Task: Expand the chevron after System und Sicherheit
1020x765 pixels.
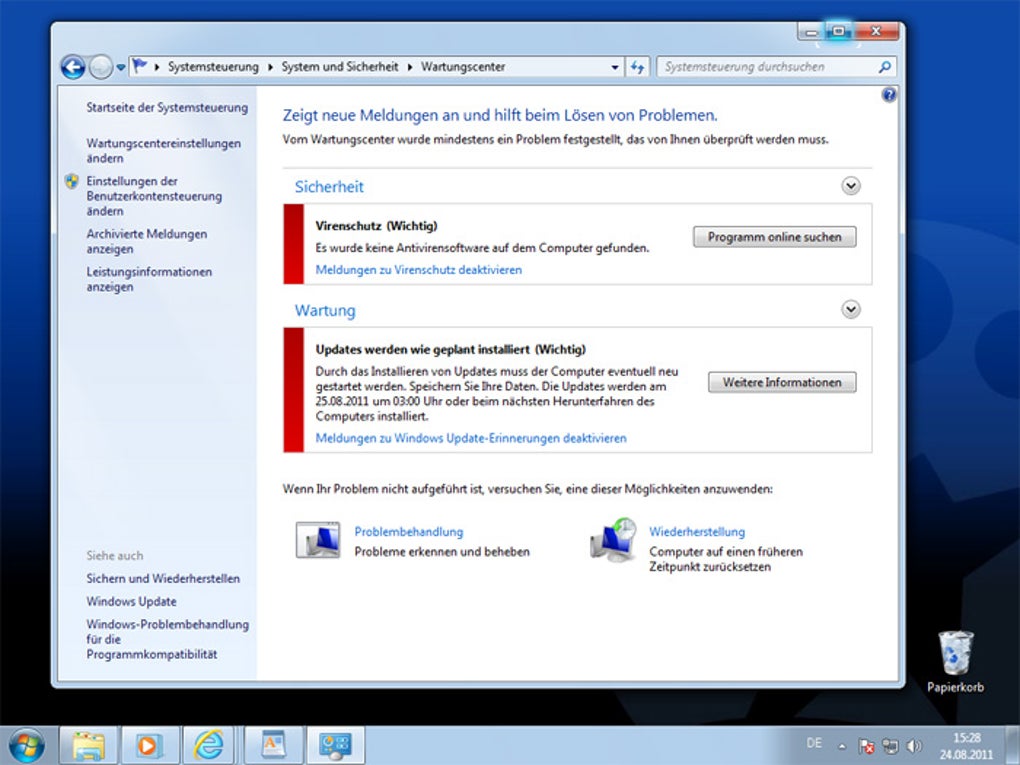Action: click(410, 67)
